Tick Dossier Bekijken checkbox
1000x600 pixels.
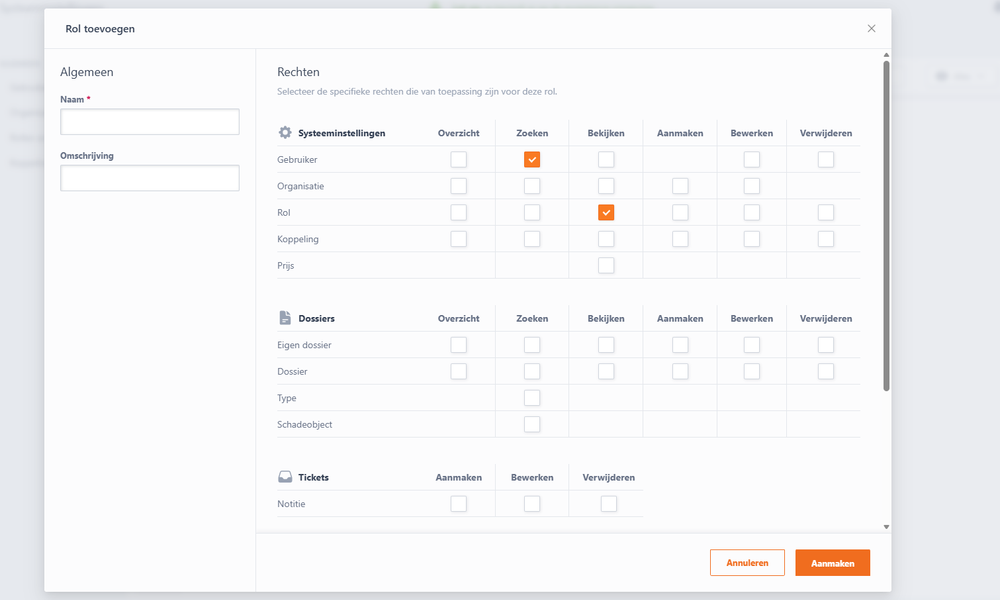[606, 371]
